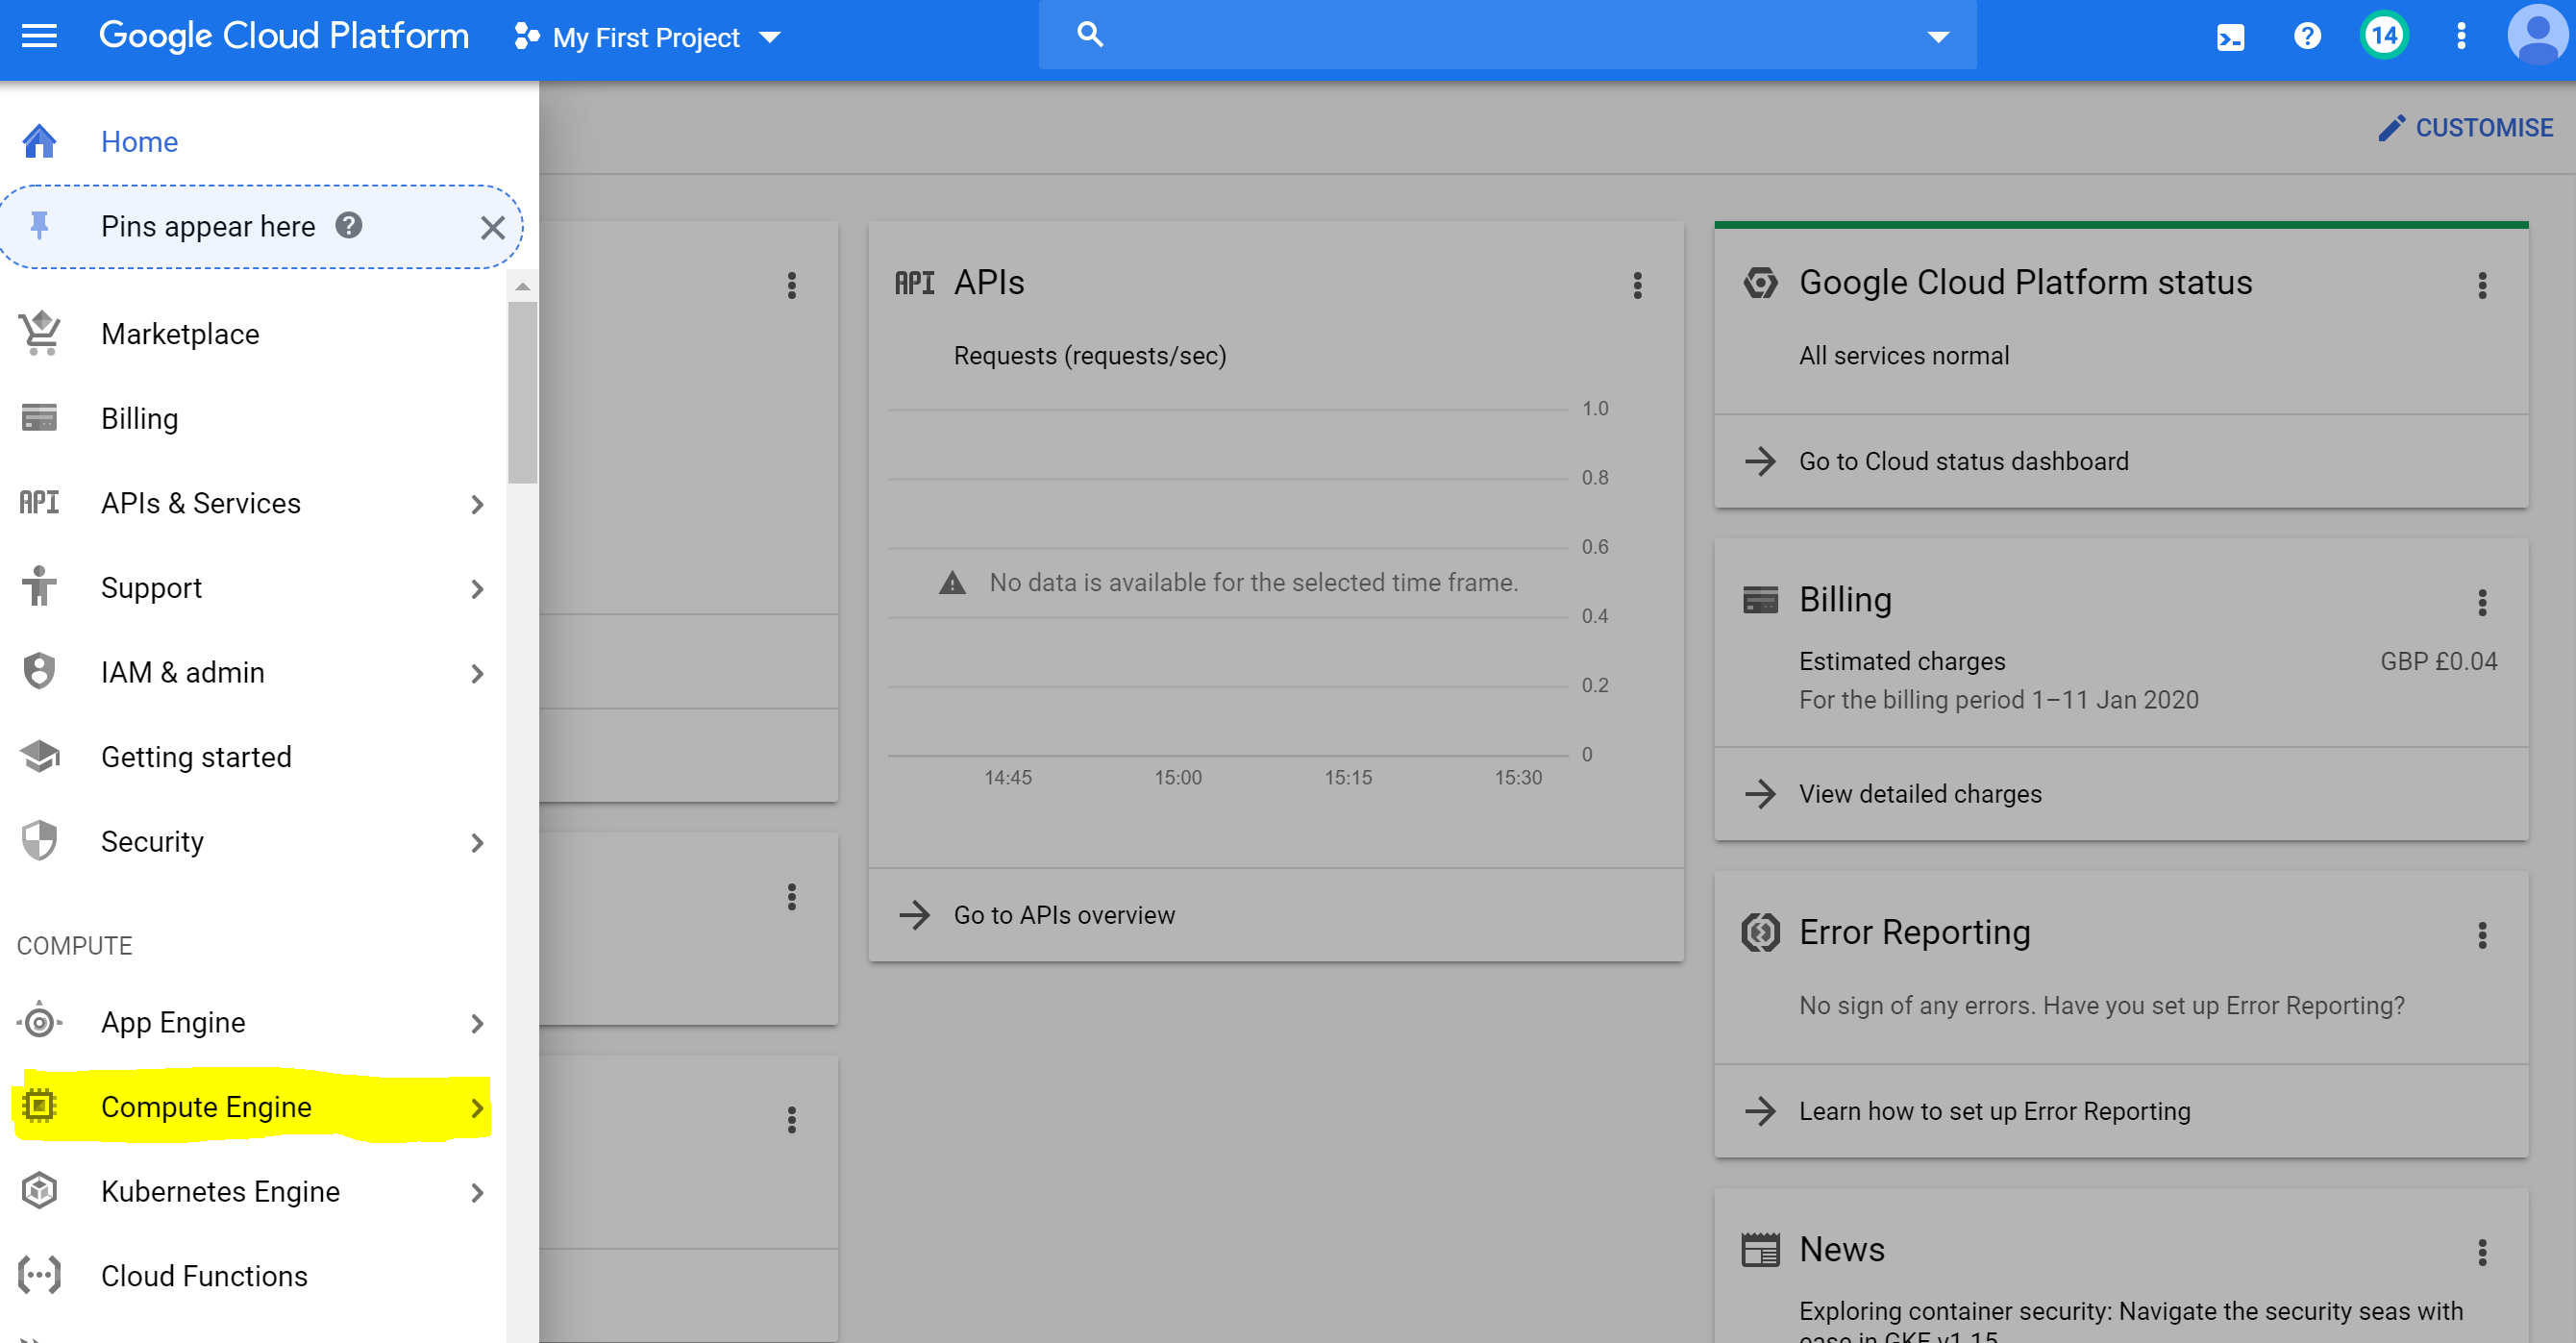Click the Marketplace cart icon

(x=39, y=333)
